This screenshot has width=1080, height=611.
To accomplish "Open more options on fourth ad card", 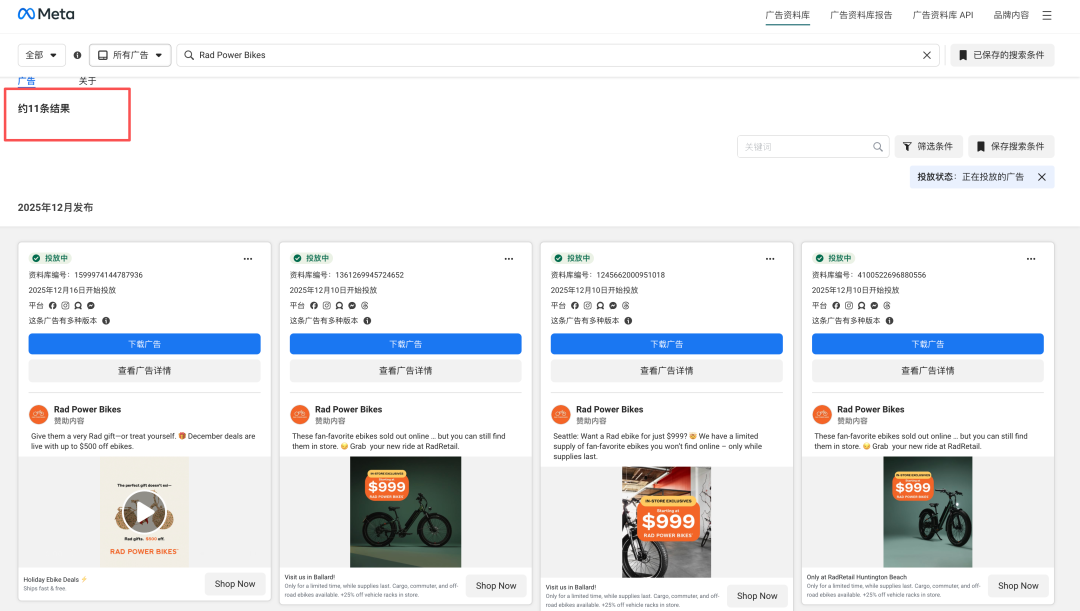I will [1031, 258].
